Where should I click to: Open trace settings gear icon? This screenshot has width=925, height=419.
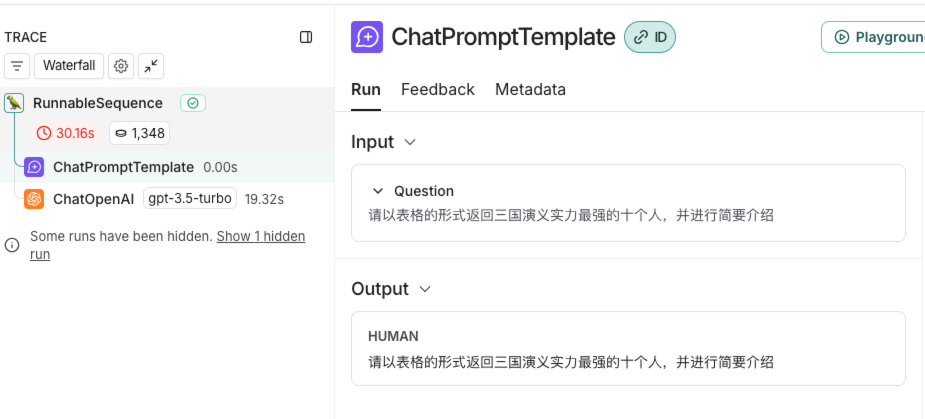coord(121,66)
